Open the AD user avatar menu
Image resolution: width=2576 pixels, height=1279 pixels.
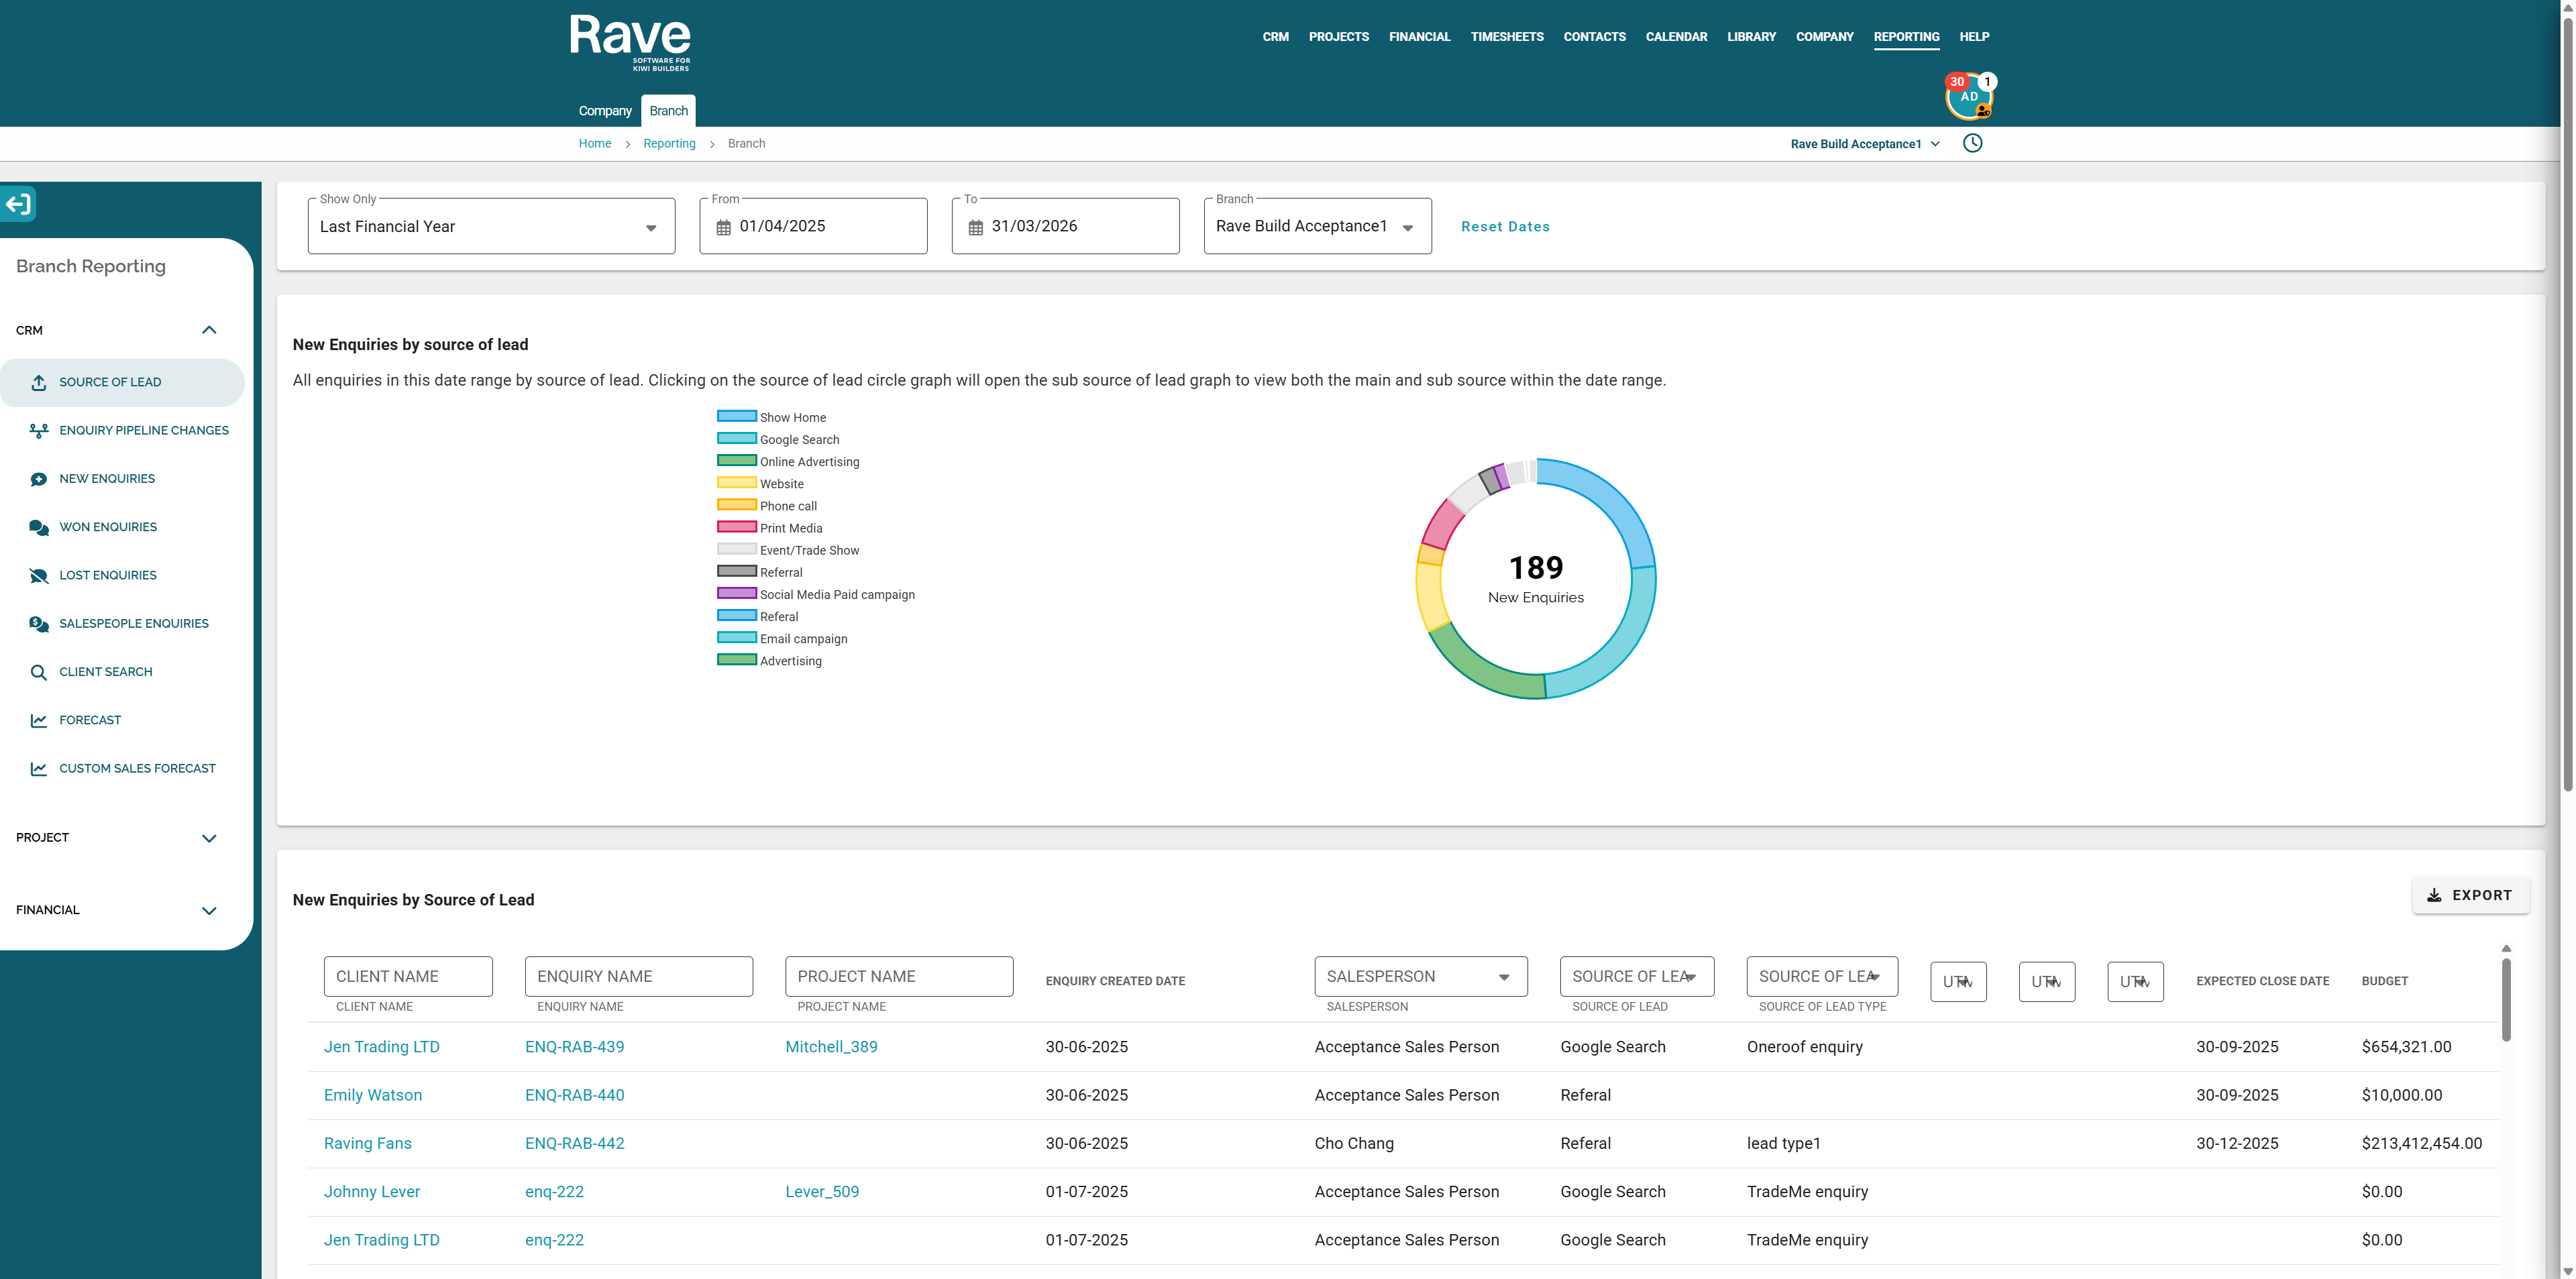(1968, 97)
